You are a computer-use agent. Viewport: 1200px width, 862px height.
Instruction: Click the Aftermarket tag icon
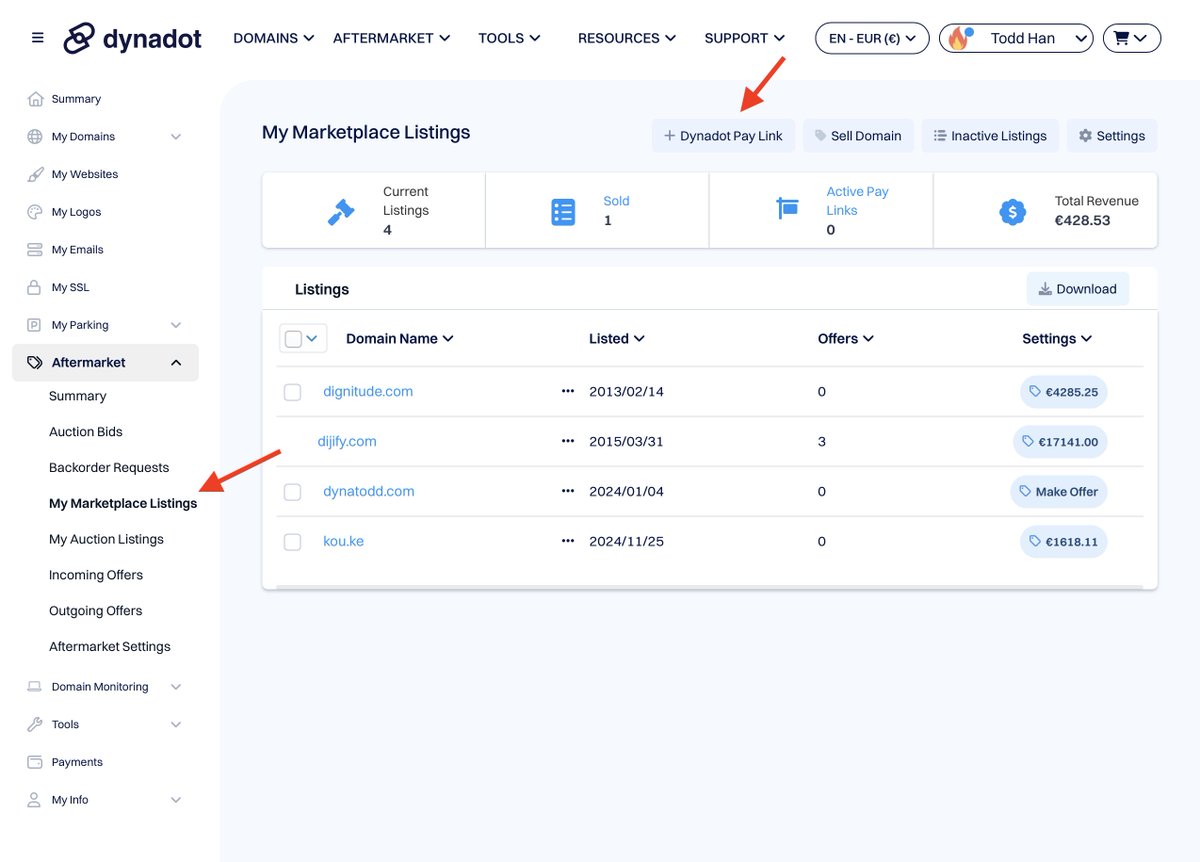click(35, 363)
